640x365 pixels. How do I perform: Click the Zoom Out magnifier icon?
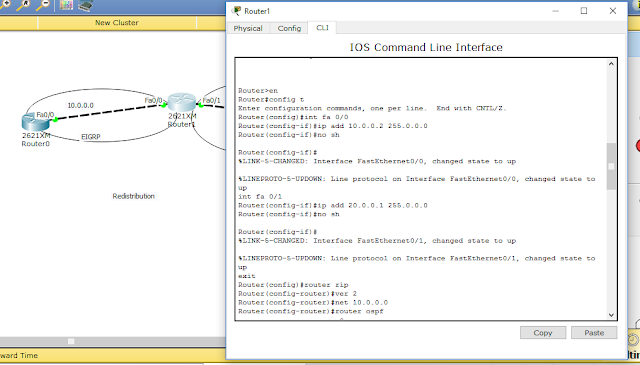43,4
